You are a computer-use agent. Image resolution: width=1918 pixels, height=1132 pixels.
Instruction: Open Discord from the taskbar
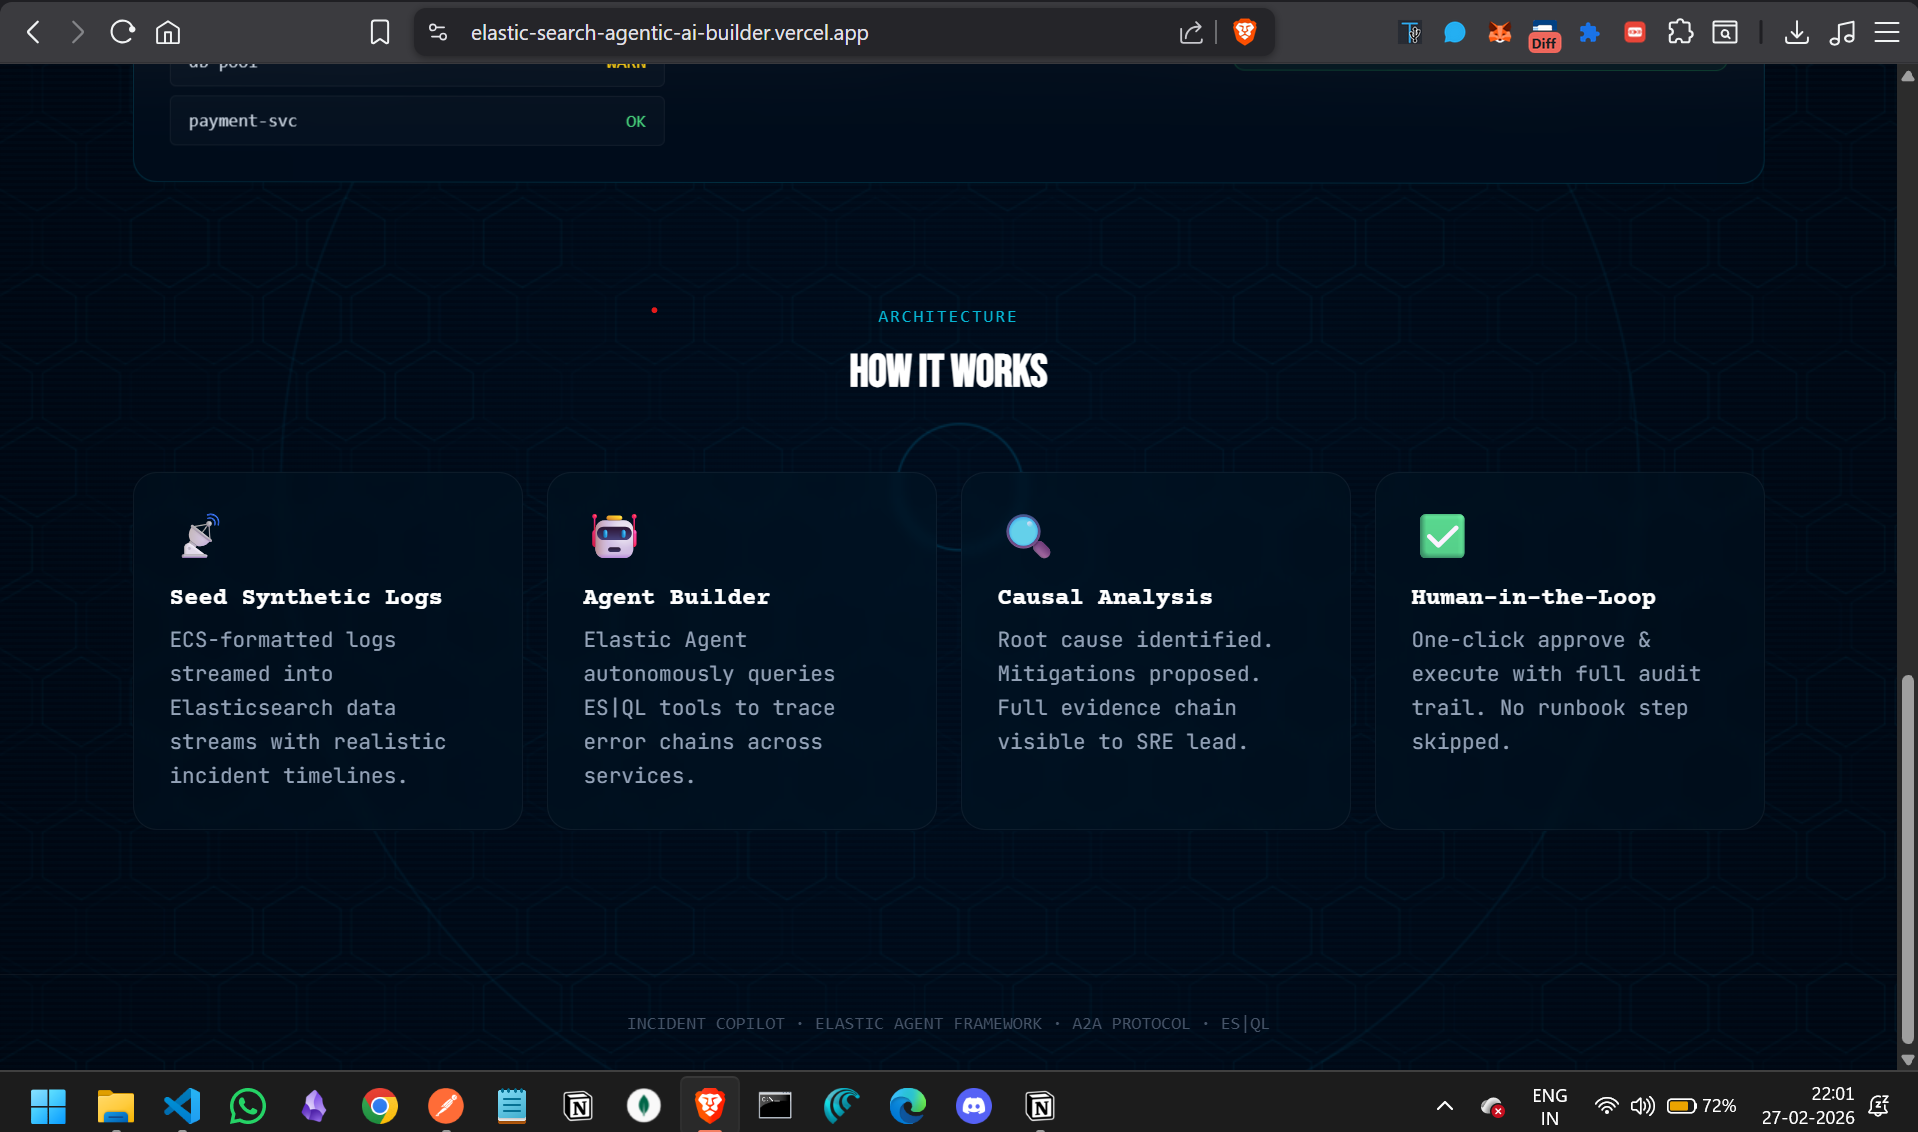coord(974,1106)
